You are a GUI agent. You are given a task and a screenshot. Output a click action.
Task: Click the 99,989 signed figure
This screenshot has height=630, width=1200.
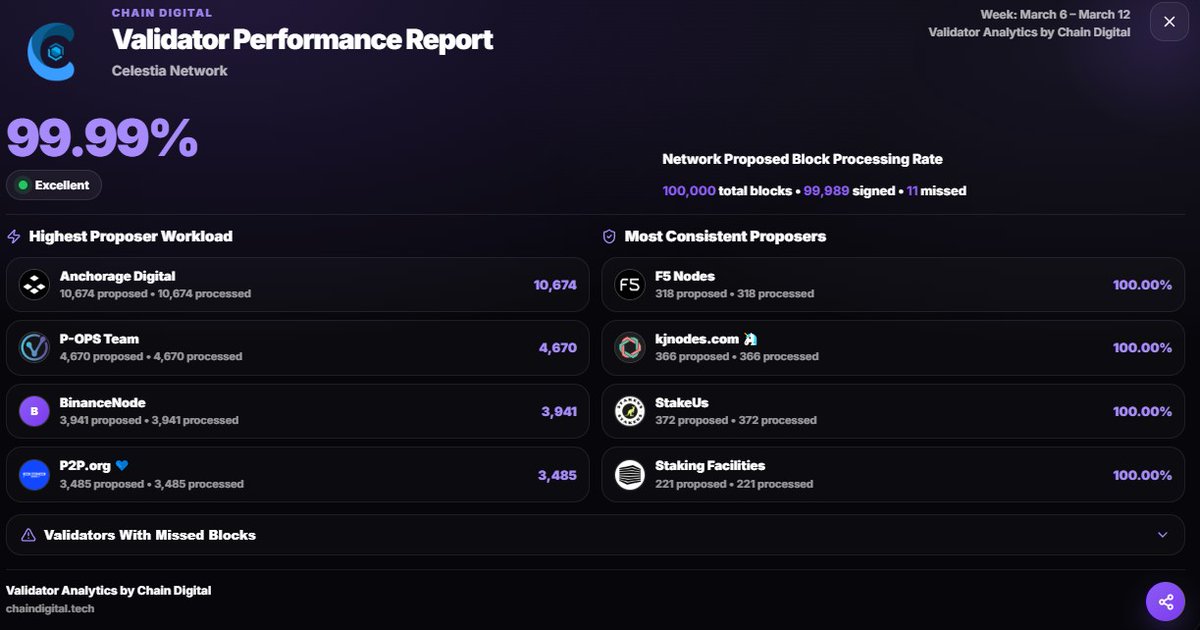click(x=849, y=190)
